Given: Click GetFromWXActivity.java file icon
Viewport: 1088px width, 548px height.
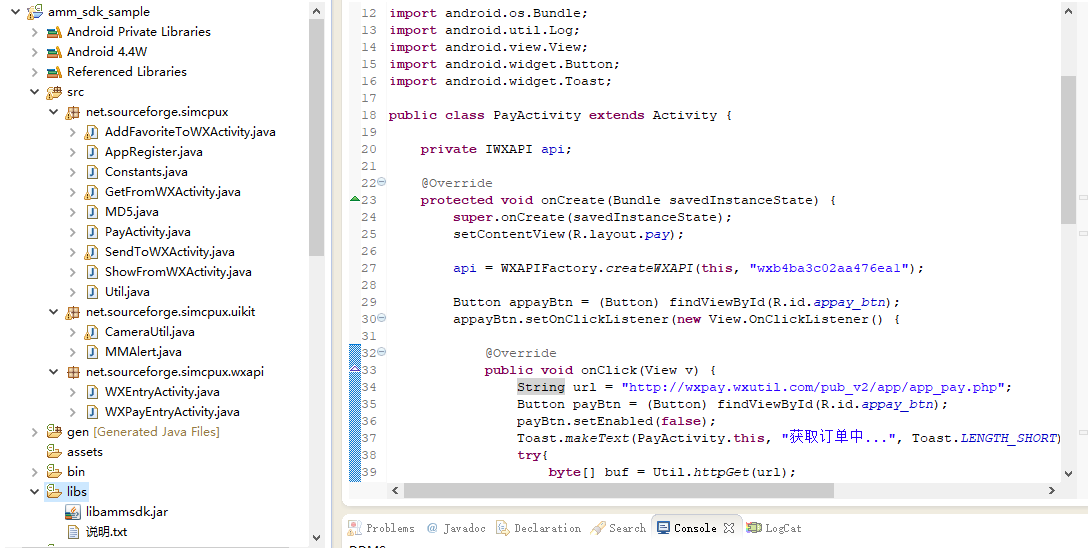Looking at the screenshot, I should coord(92,192).
